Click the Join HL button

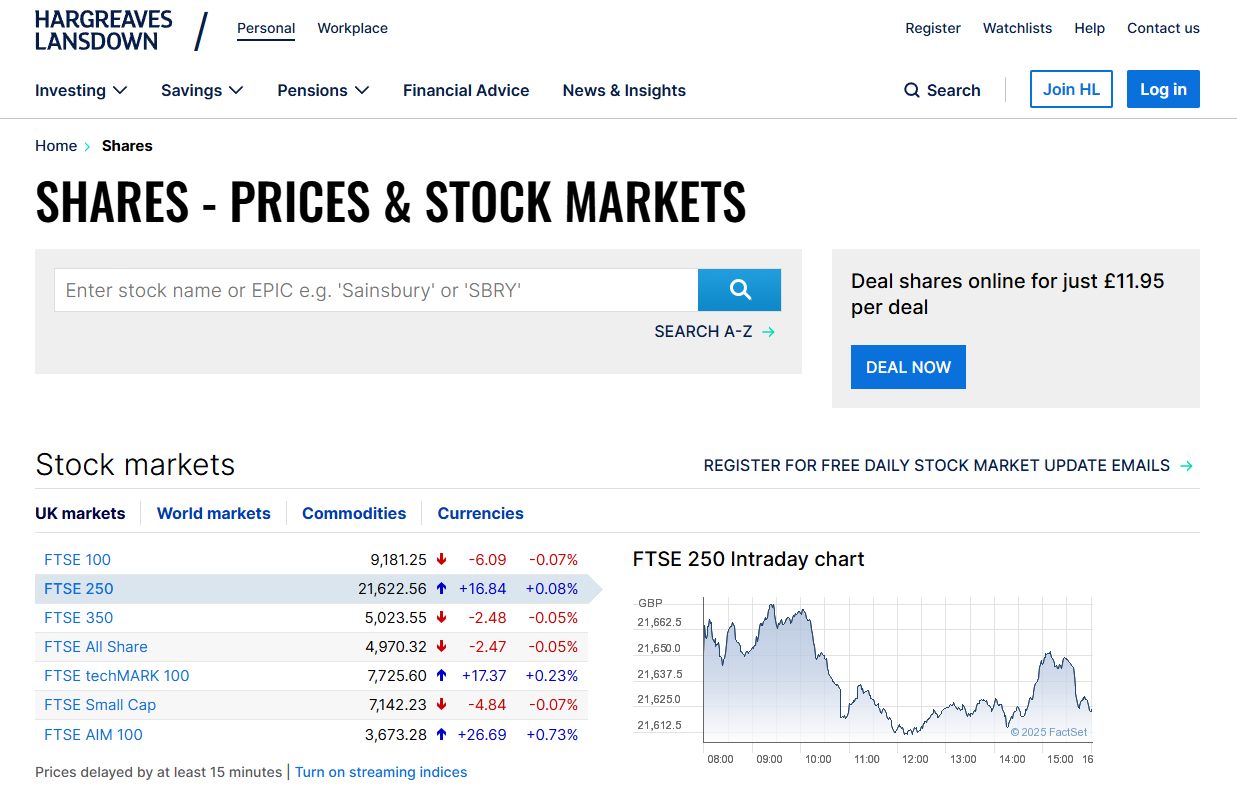pyautogui.click(x=1071, y=89)
